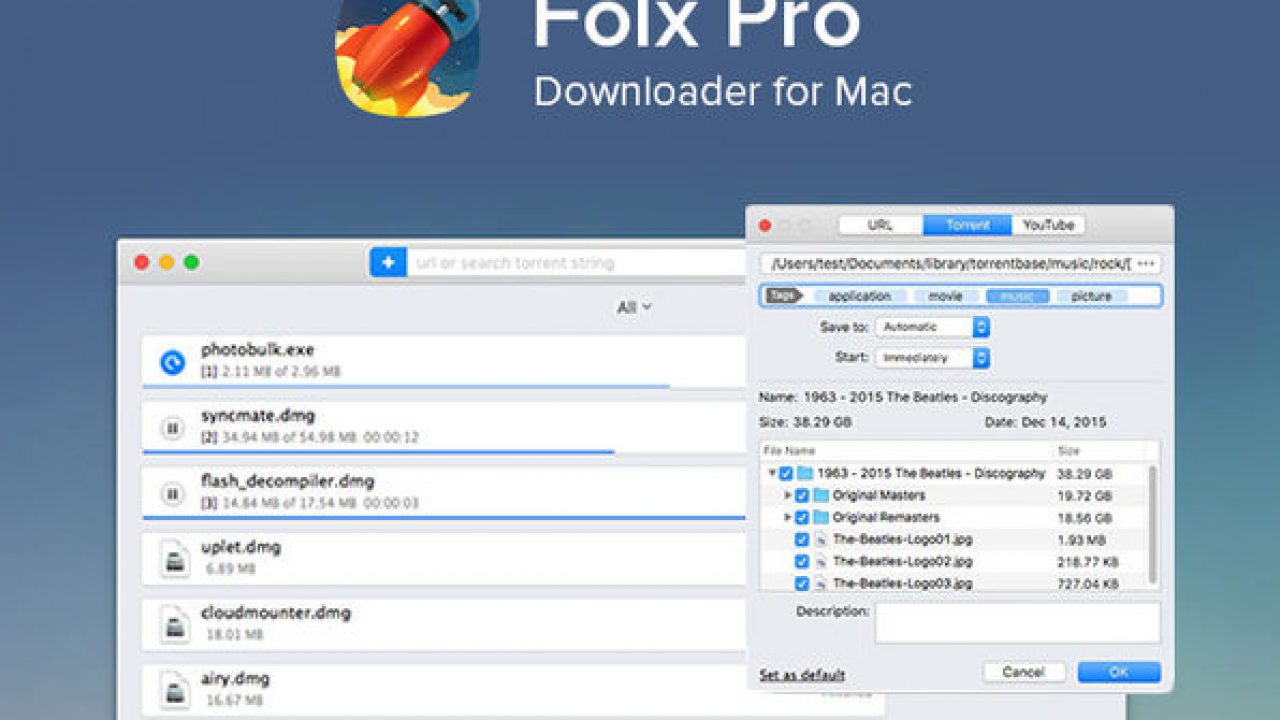This screenshot has width=1280, height=720.
Task: Uncheck the Beatles Discography root folder checkbox
Action: pos(786,473)
